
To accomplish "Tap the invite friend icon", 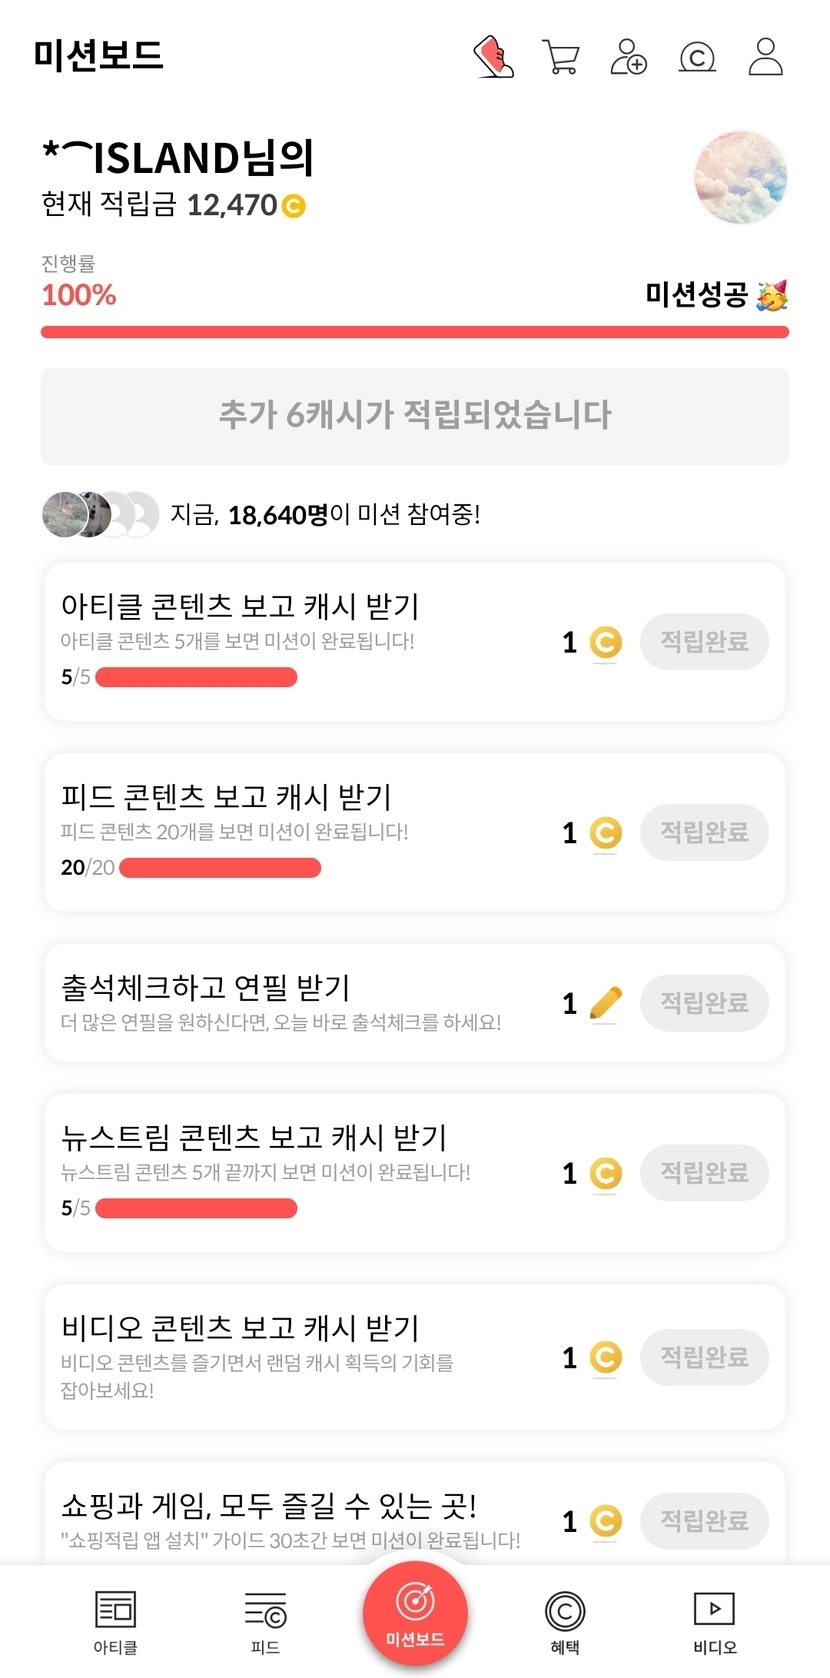I will point(629,57).
